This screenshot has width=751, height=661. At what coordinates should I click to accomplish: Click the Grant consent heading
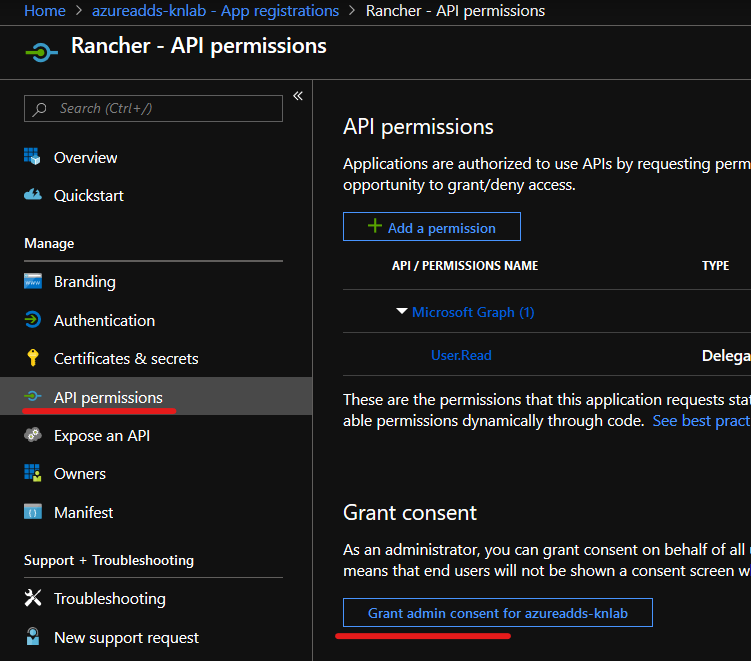[410, 513]
